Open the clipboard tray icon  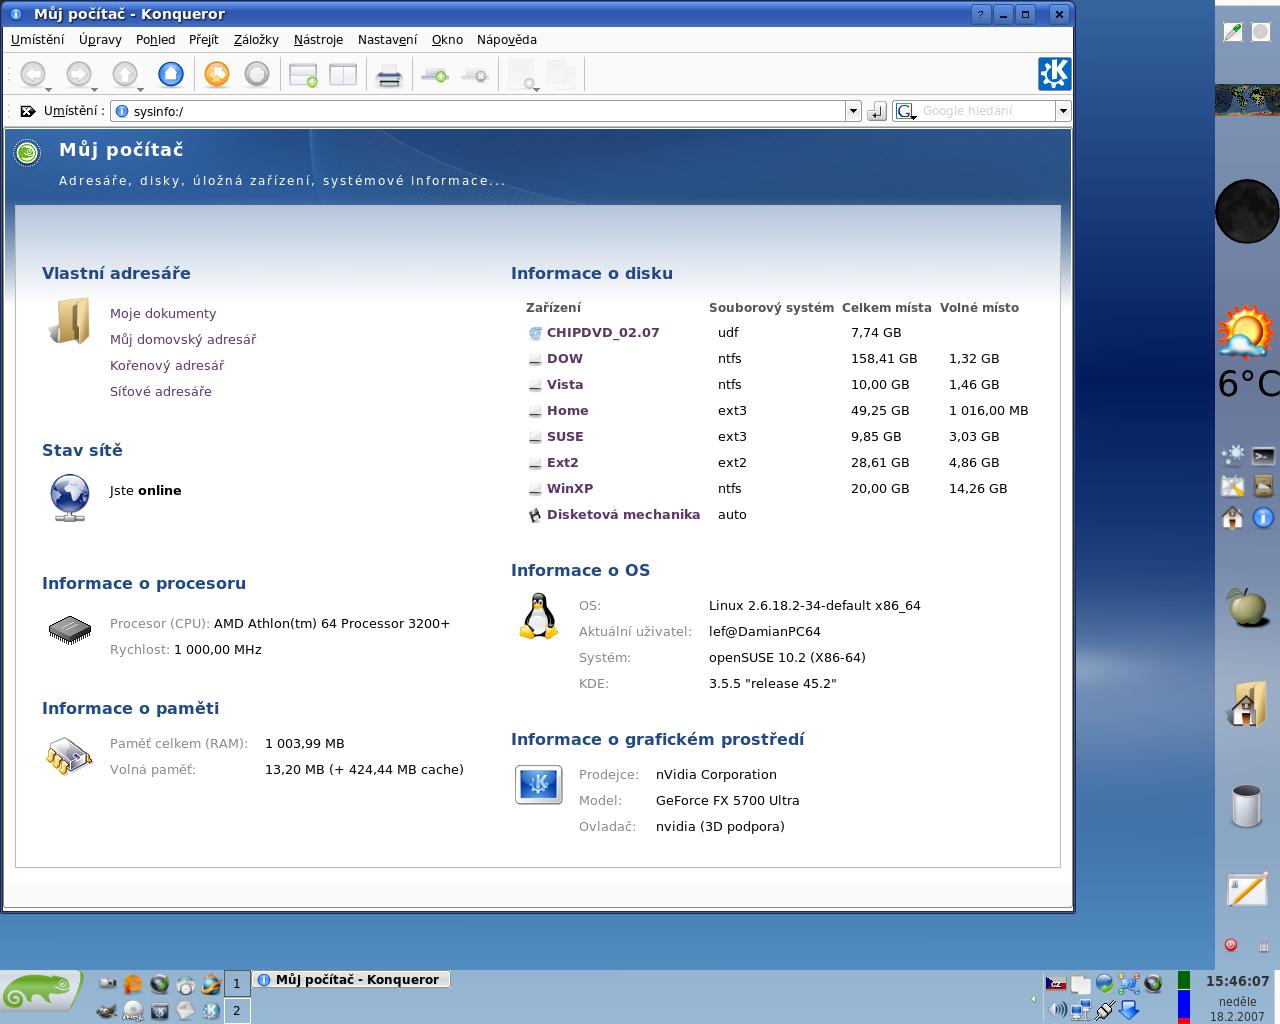pyautogui.click(x=1080, y=985)
